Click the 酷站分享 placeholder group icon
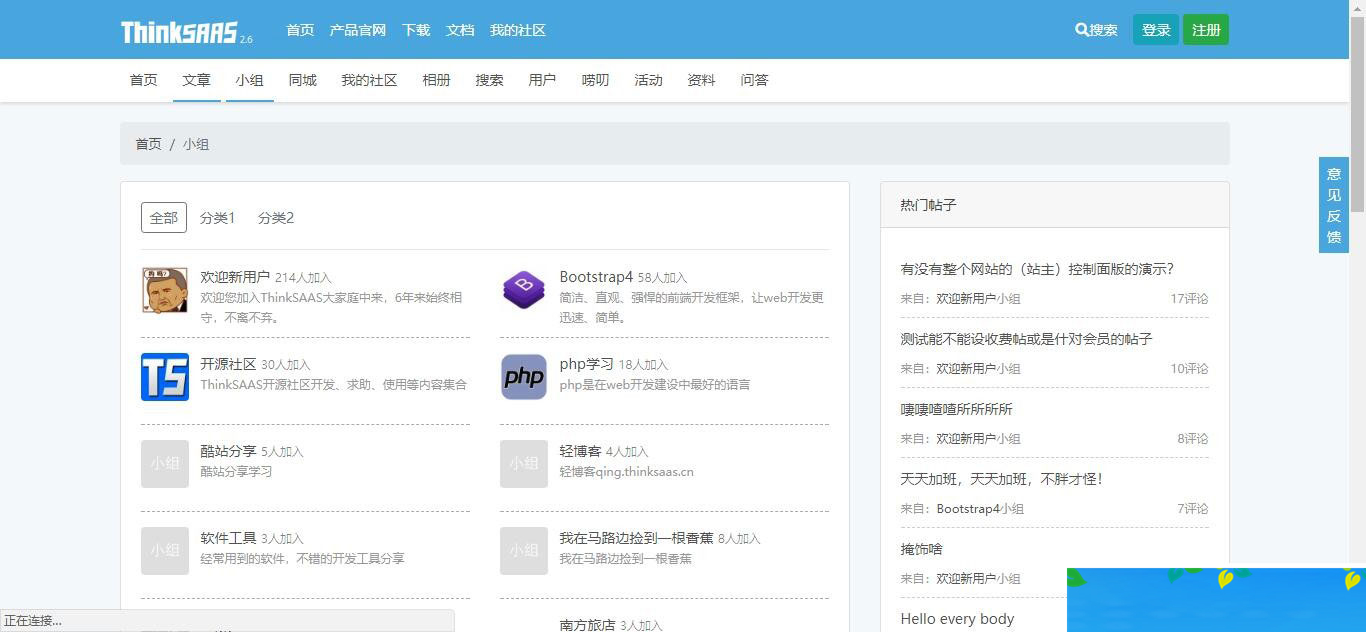This screenshot has height=632, width=1366. 164,464
